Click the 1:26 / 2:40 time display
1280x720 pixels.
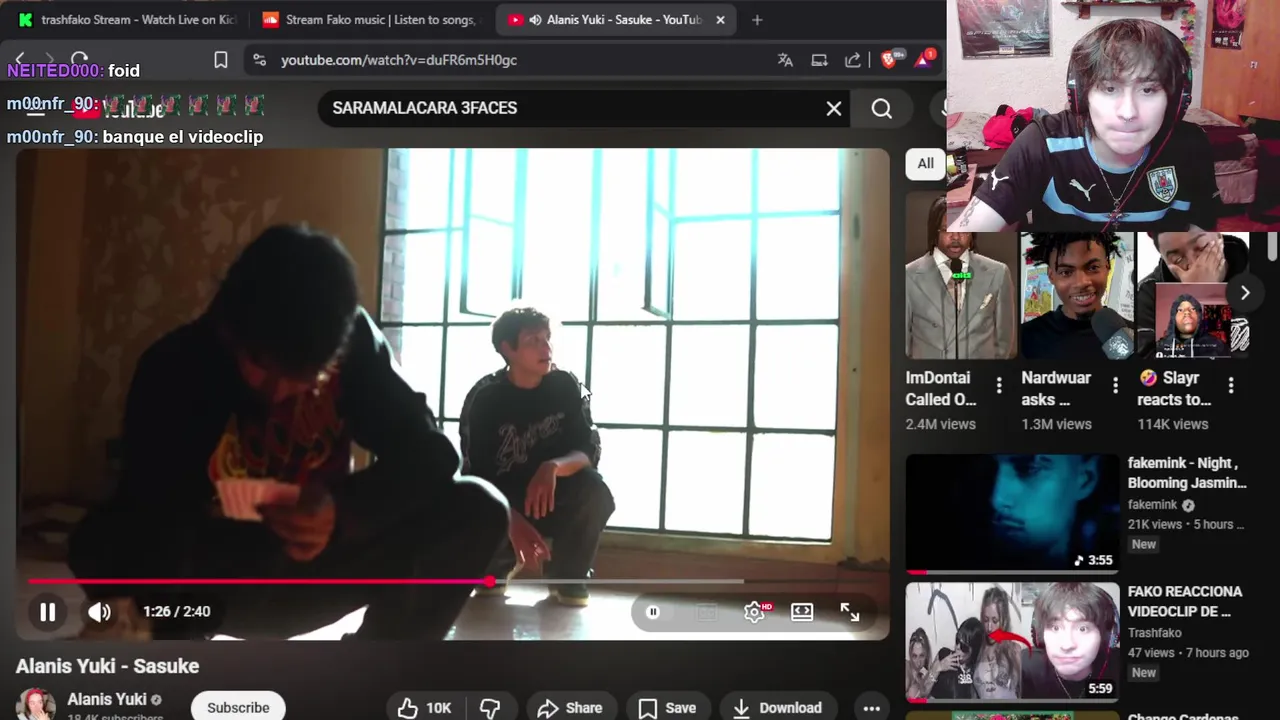pos(176,611)
